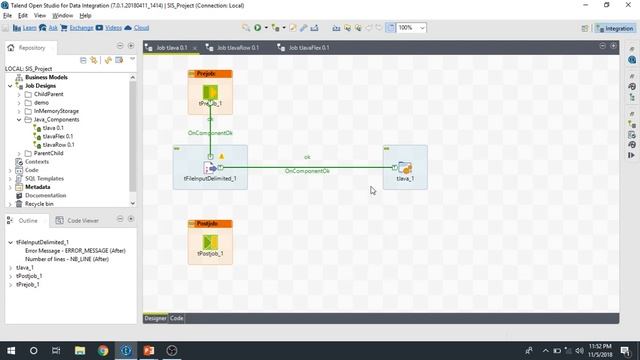Select the Outline tab
The height and width of the screenshot is (360, 640).
pyautogui.click(x=28, y=221)
